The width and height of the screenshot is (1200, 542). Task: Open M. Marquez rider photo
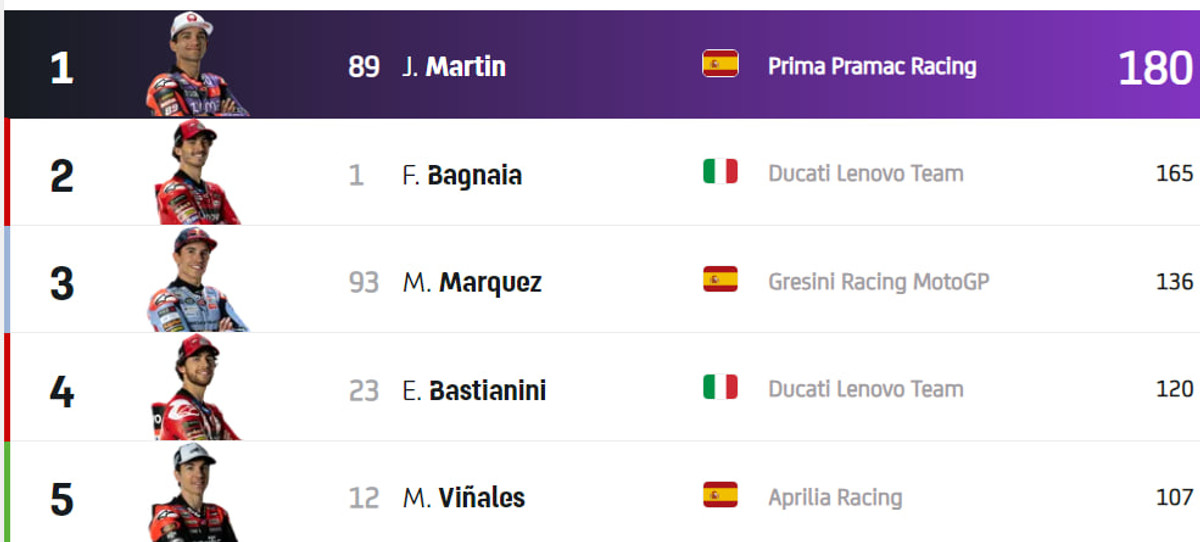coord(196,281)
